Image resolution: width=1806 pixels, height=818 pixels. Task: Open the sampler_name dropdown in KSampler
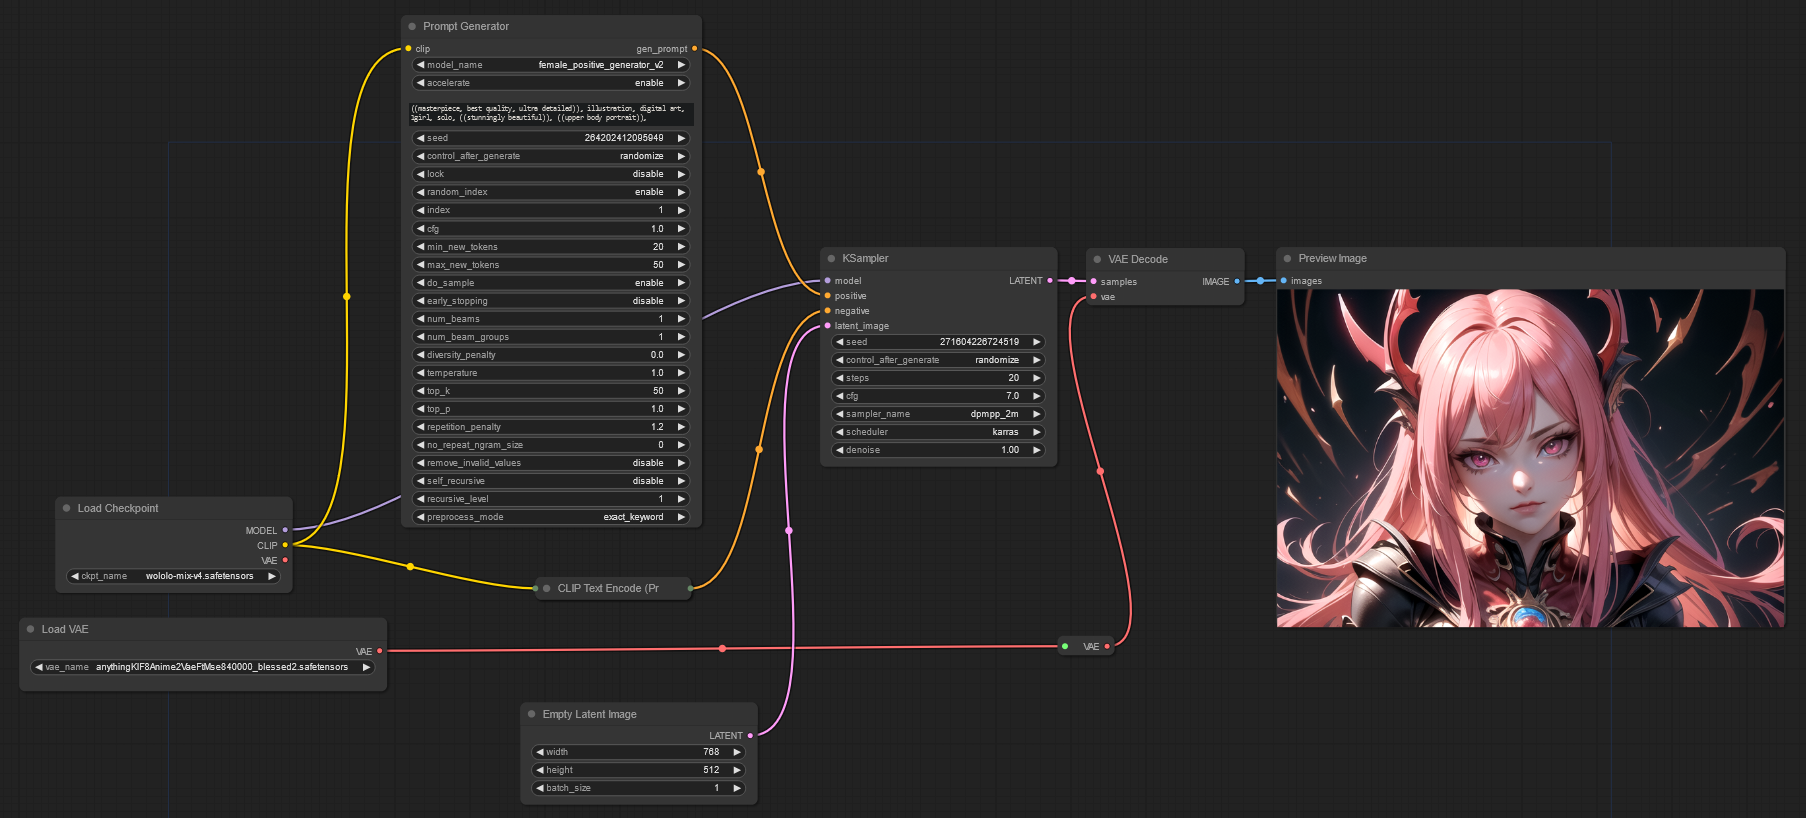click(938, 414)
